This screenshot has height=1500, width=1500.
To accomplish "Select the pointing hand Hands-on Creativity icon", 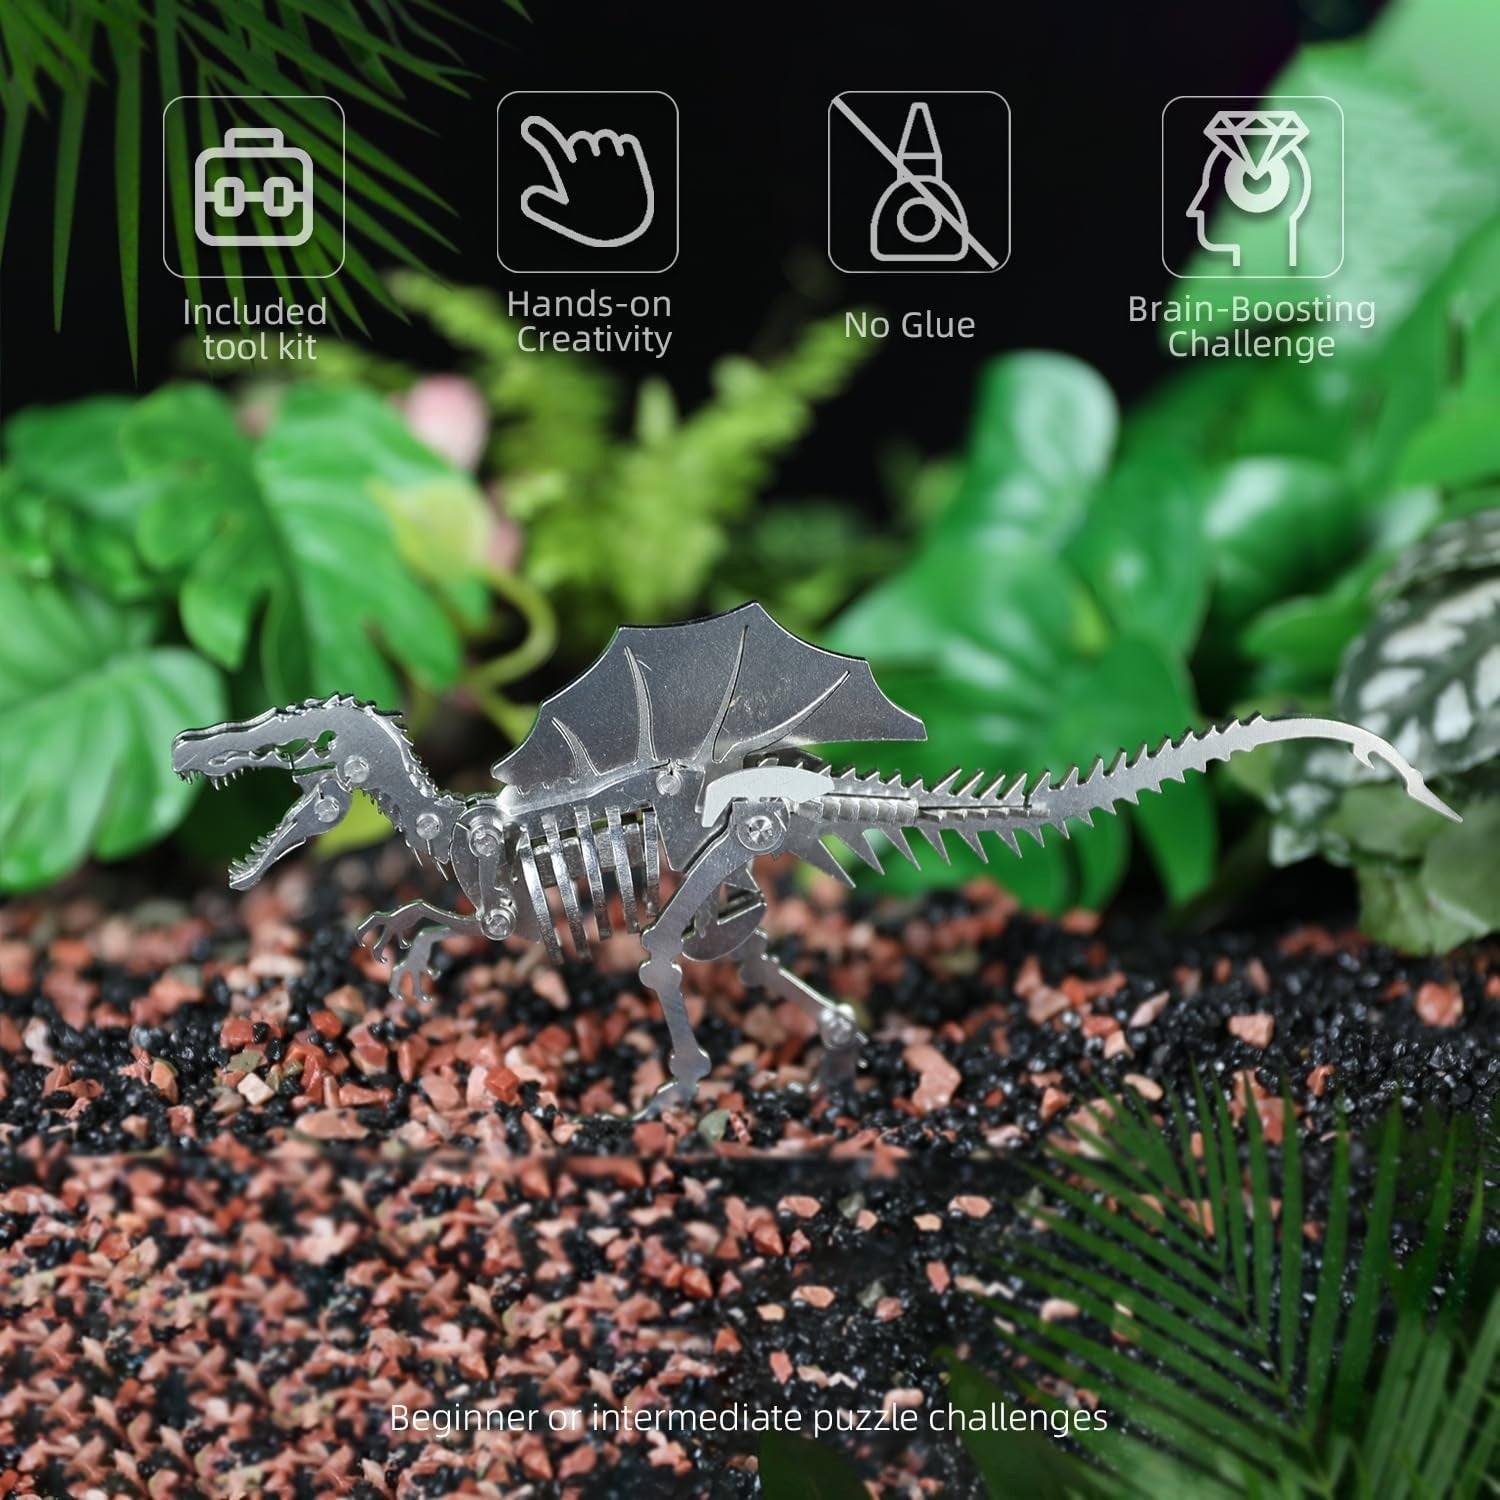I will pos(587,181).
